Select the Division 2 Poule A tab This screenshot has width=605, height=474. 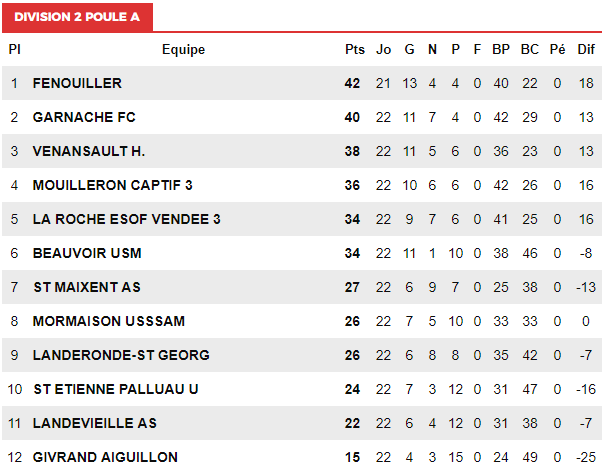click(77, 17)
